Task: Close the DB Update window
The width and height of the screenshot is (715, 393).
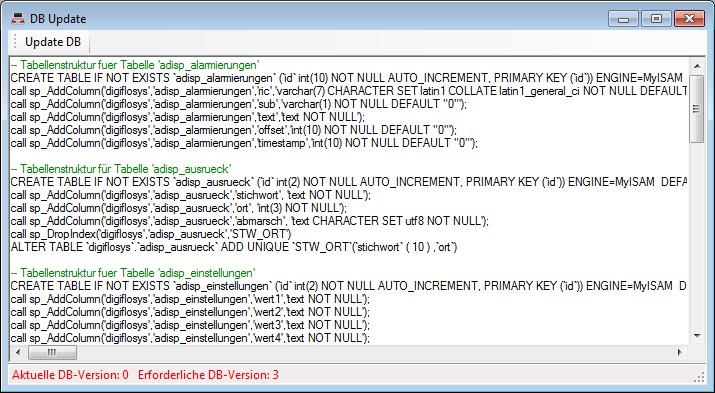Action: click(x=689, y=19)
